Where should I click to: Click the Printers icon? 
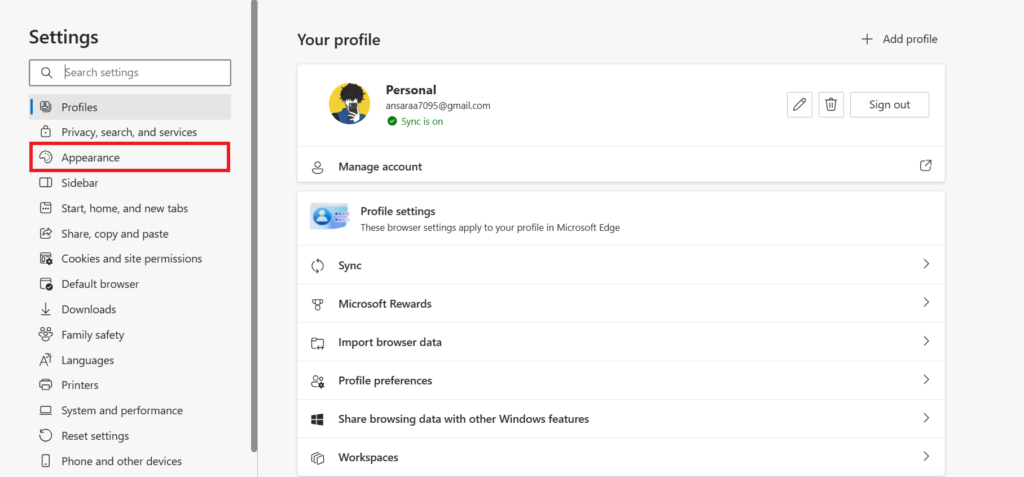46,385
